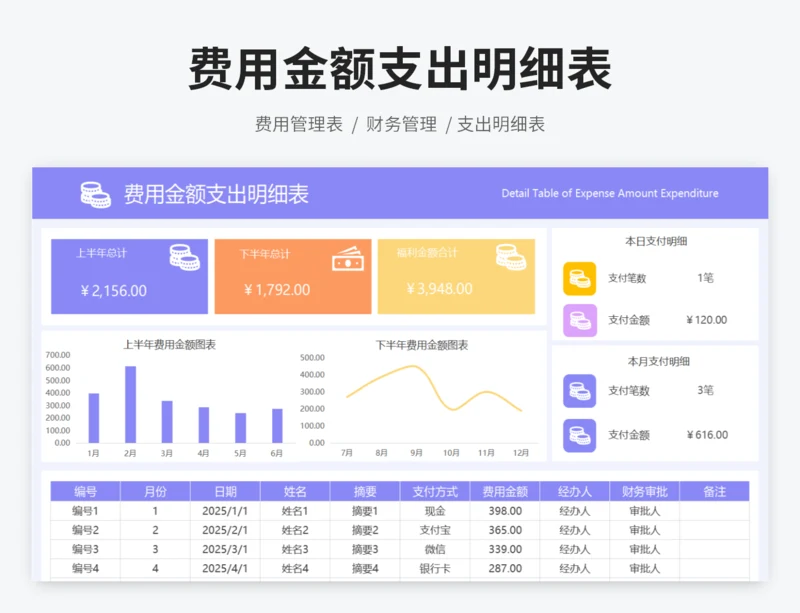Click date cell 2025/4/1
The height and width of the screenshot is (613, 800).
tap(225, 568)
